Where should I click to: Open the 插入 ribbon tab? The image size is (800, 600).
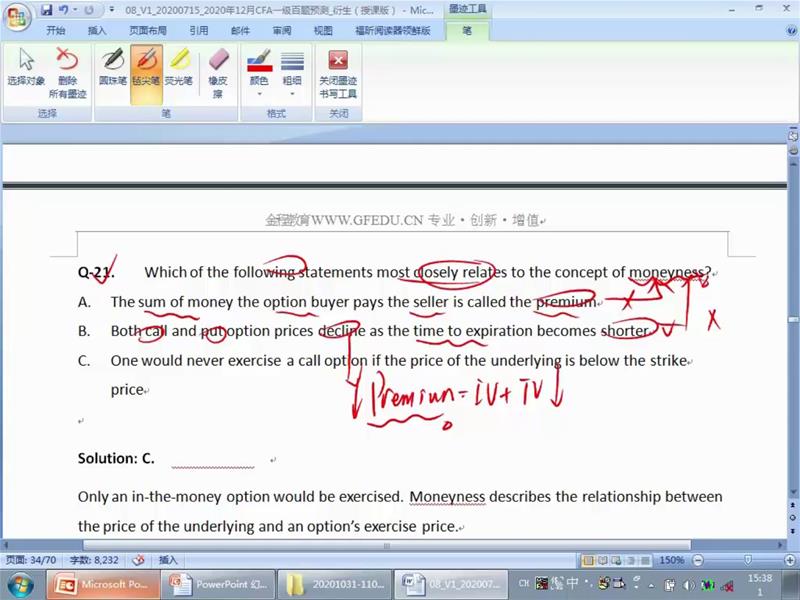click(97, 31)
